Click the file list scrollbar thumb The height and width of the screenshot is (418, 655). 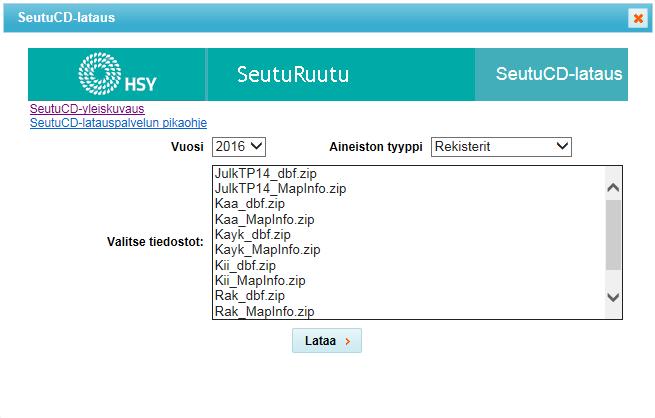pyautogui.click(x=613, y=235)
